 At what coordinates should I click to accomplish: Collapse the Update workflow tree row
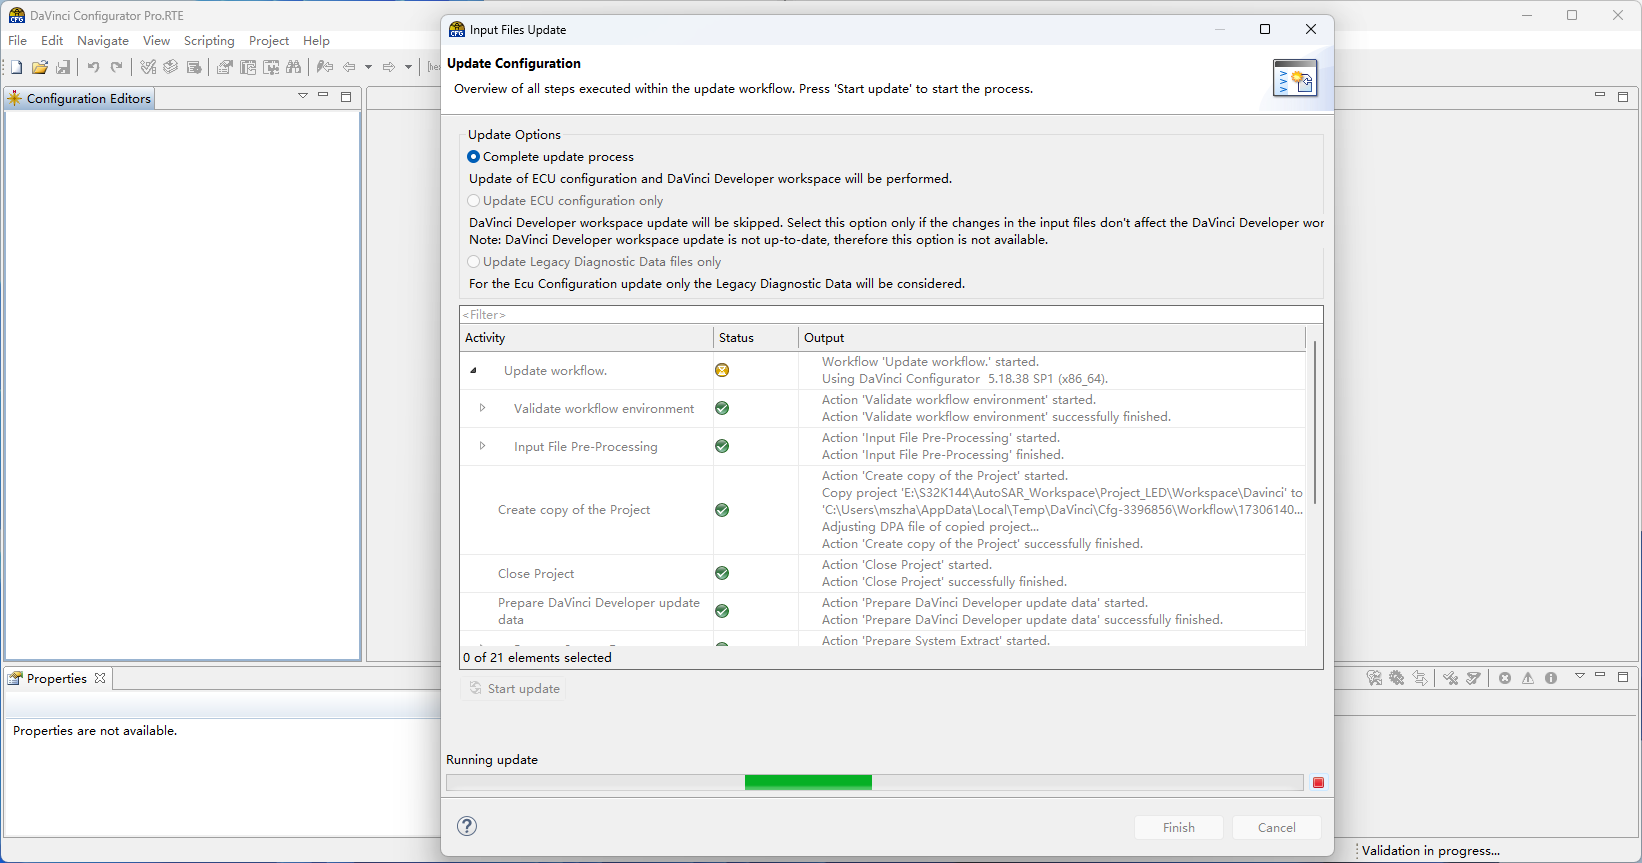474,370
